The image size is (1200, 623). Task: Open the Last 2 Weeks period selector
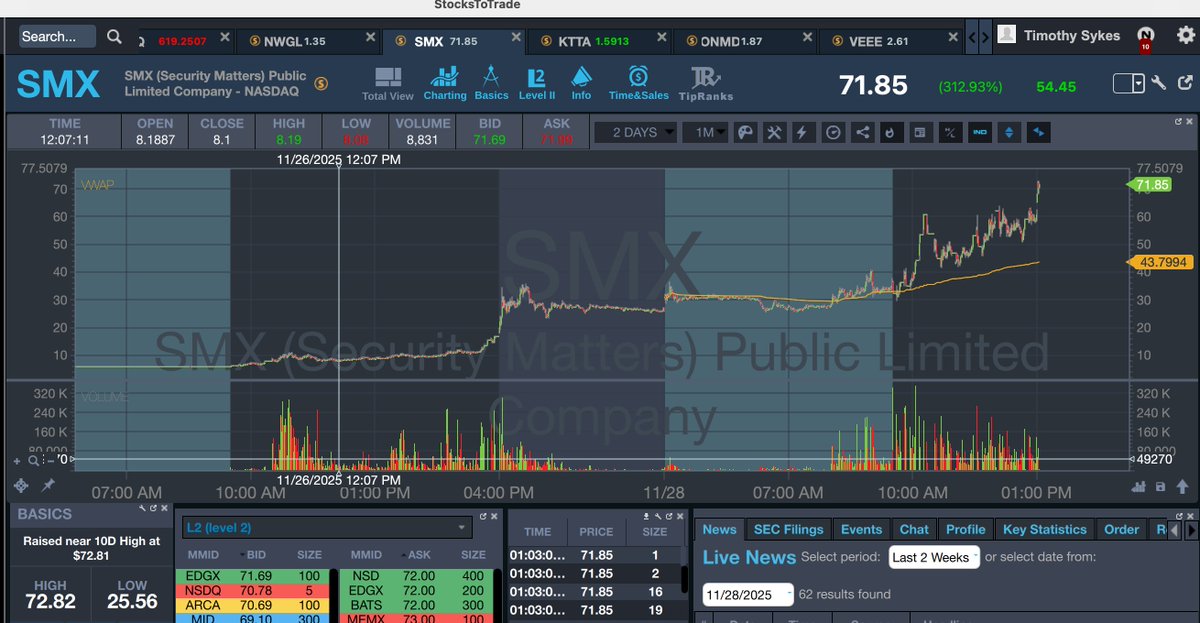tap(933, 558)
